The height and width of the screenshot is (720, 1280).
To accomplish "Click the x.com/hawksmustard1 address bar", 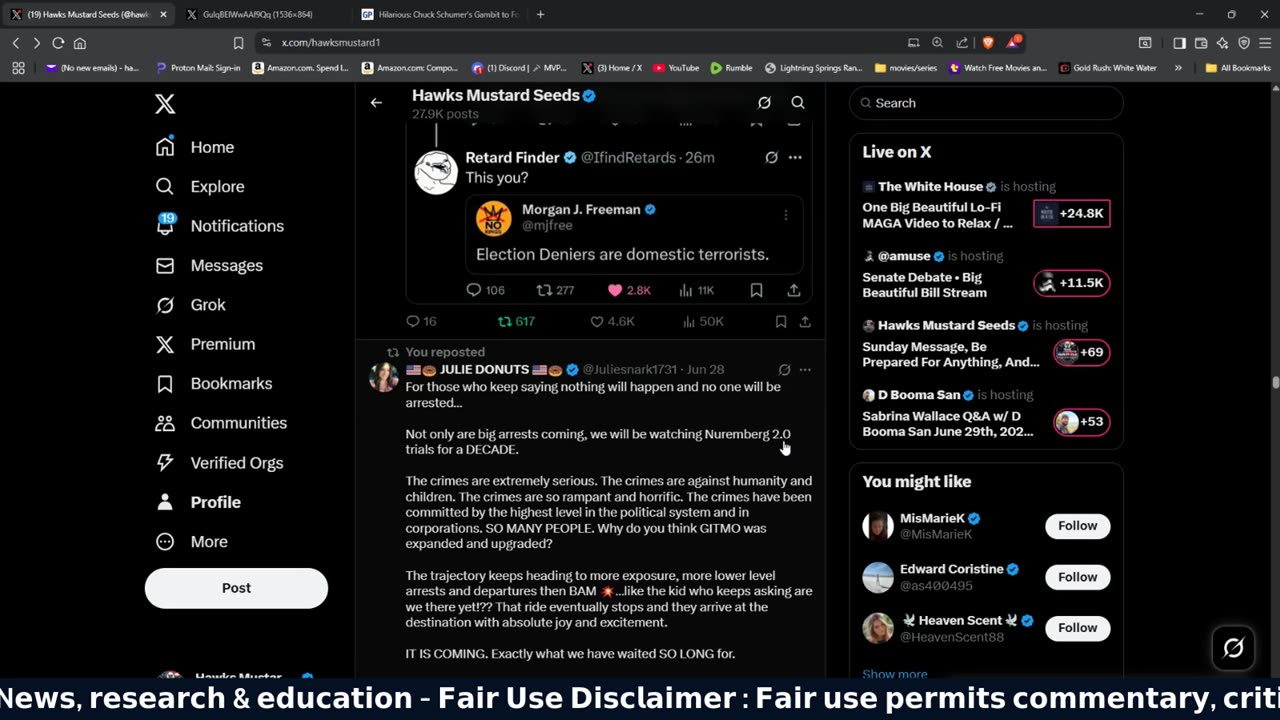I will pyautogui.click(x=580, y=43).
